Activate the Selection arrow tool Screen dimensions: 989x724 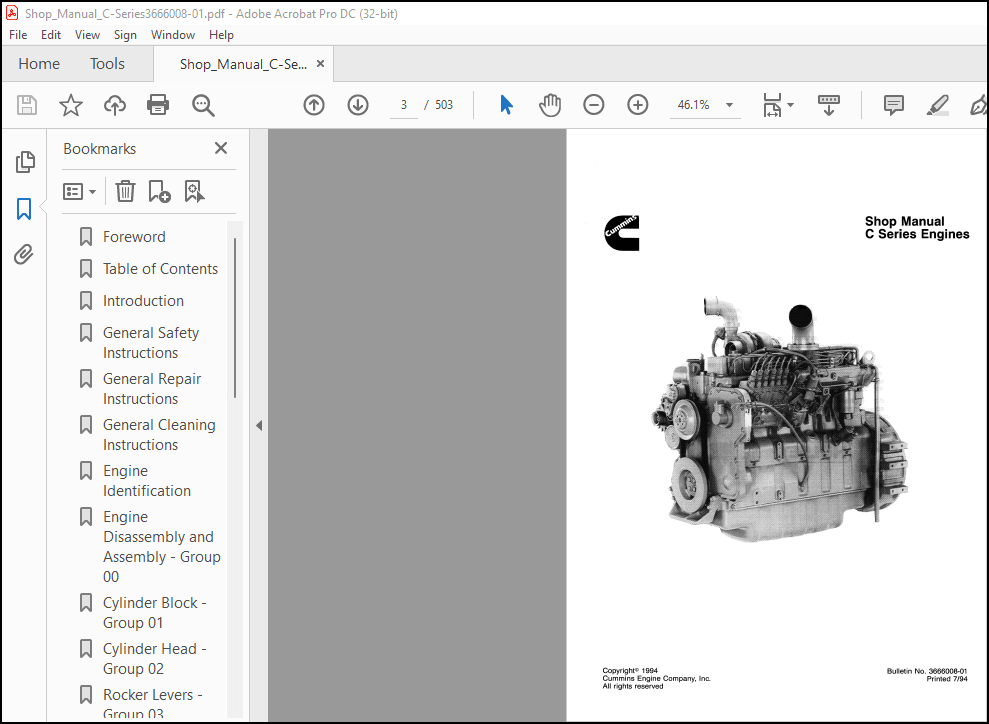point(506,105)
